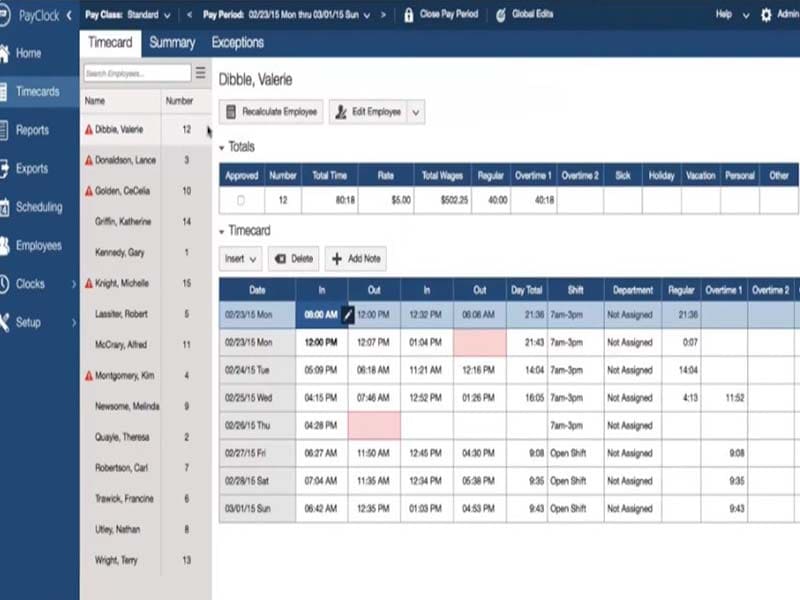Click the Recalculate Employee button
The width and height of the screenshot is (800, 600).
click(x=272, y=111)
